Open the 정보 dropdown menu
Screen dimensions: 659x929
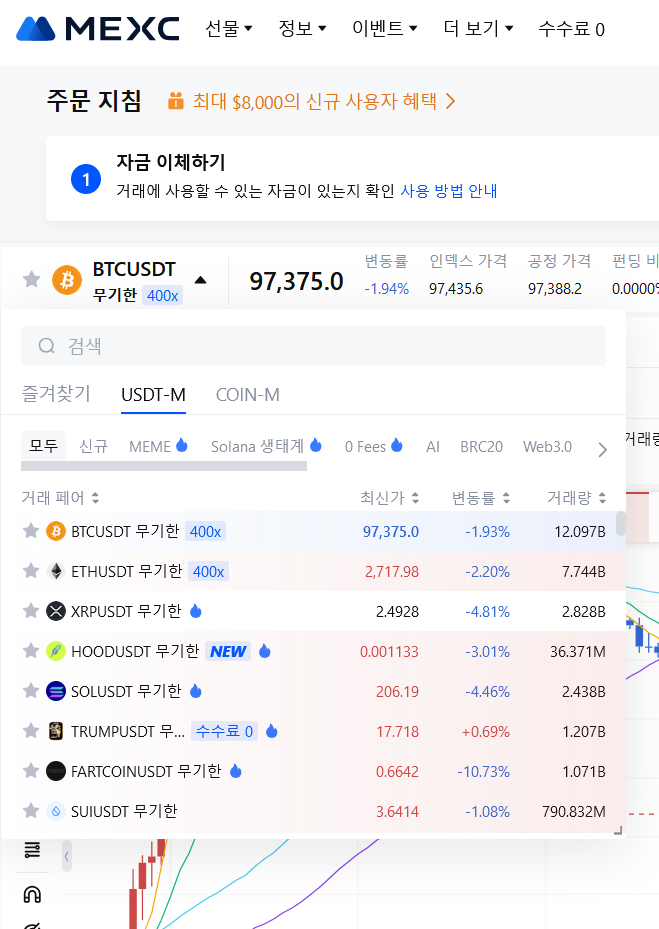point(302,28)
